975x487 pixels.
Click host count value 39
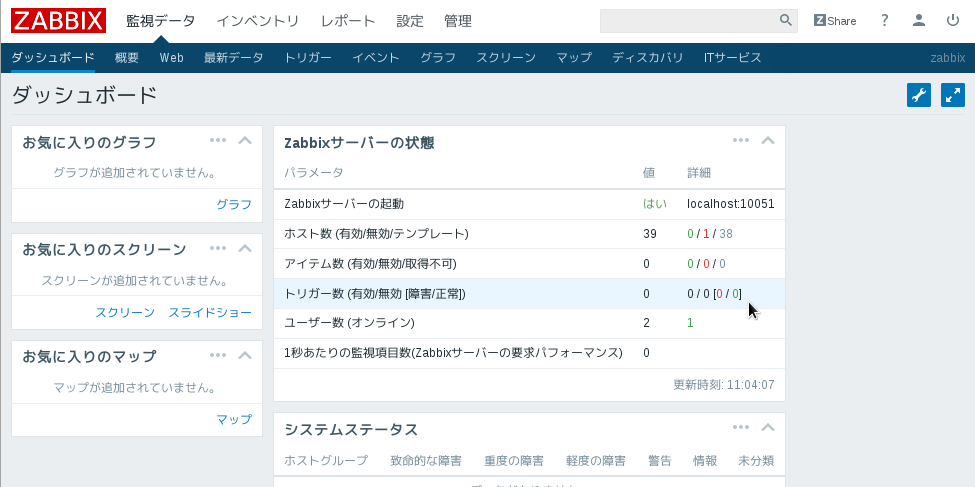pyautogui.click(x=650, y=234)
